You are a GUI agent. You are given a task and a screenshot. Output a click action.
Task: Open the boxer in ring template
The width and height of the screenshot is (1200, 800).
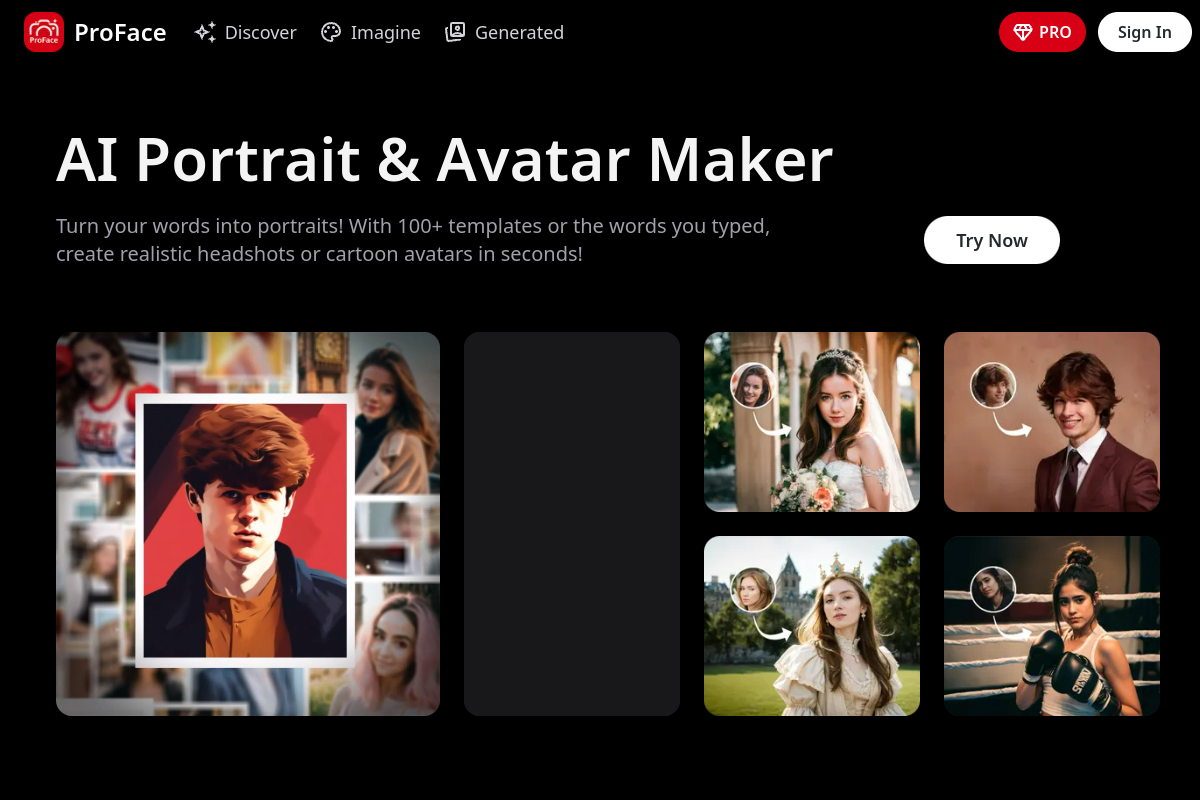click(1052, 626)
